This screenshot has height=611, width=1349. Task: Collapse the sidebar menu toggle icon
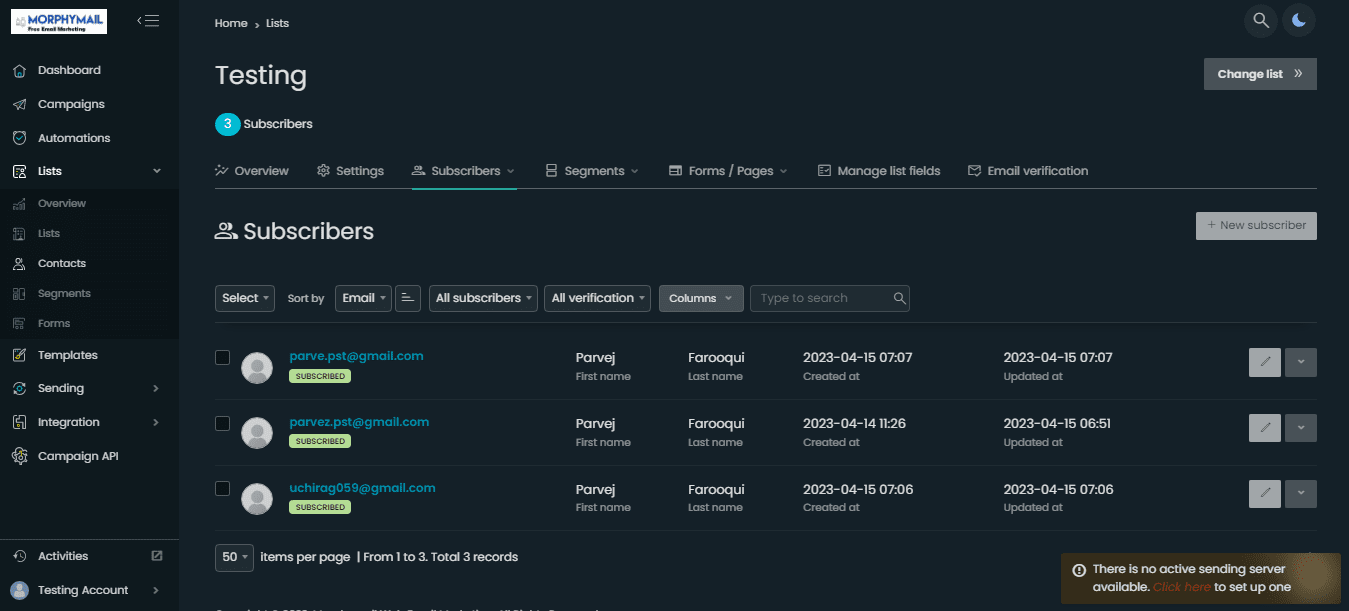(148, 20)
